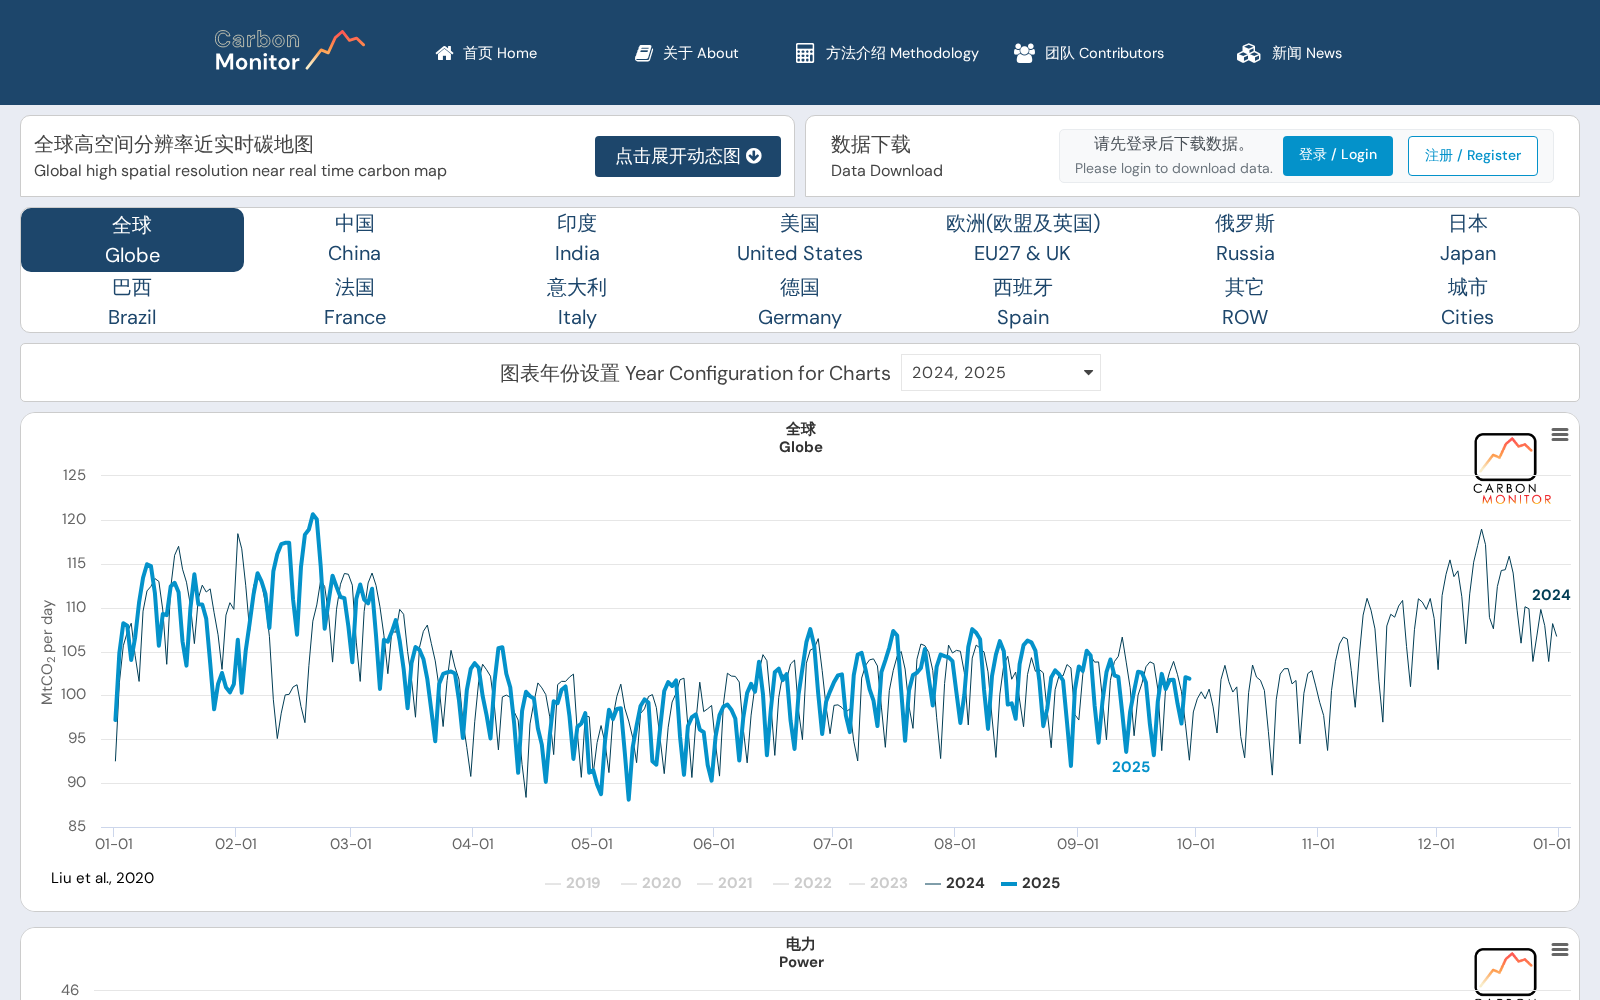The width and height of the screenshot is (1600, 1000).
Task: Open the 新闻 News page
Action: pyautogui.click(x=1289, y=53)
